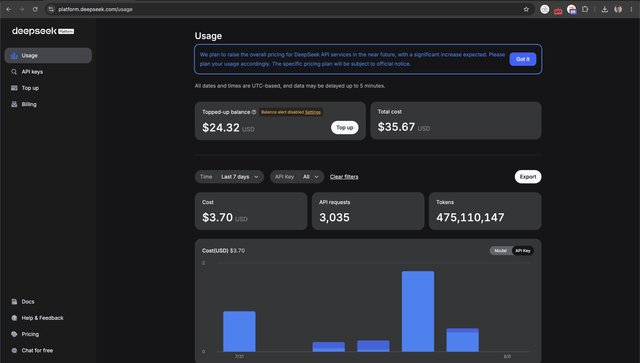Click the extension icon with purple badge
Viewport: 640px width, 363px height.
click(571, 9)
